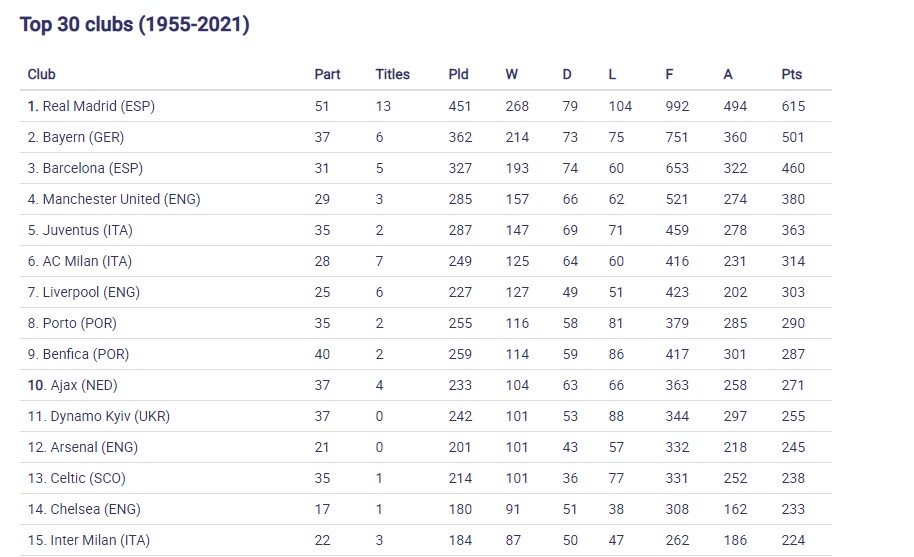Select AC Milan (ITA) in the list
This screenshot has height=557, width=914.
click(87, 261)
